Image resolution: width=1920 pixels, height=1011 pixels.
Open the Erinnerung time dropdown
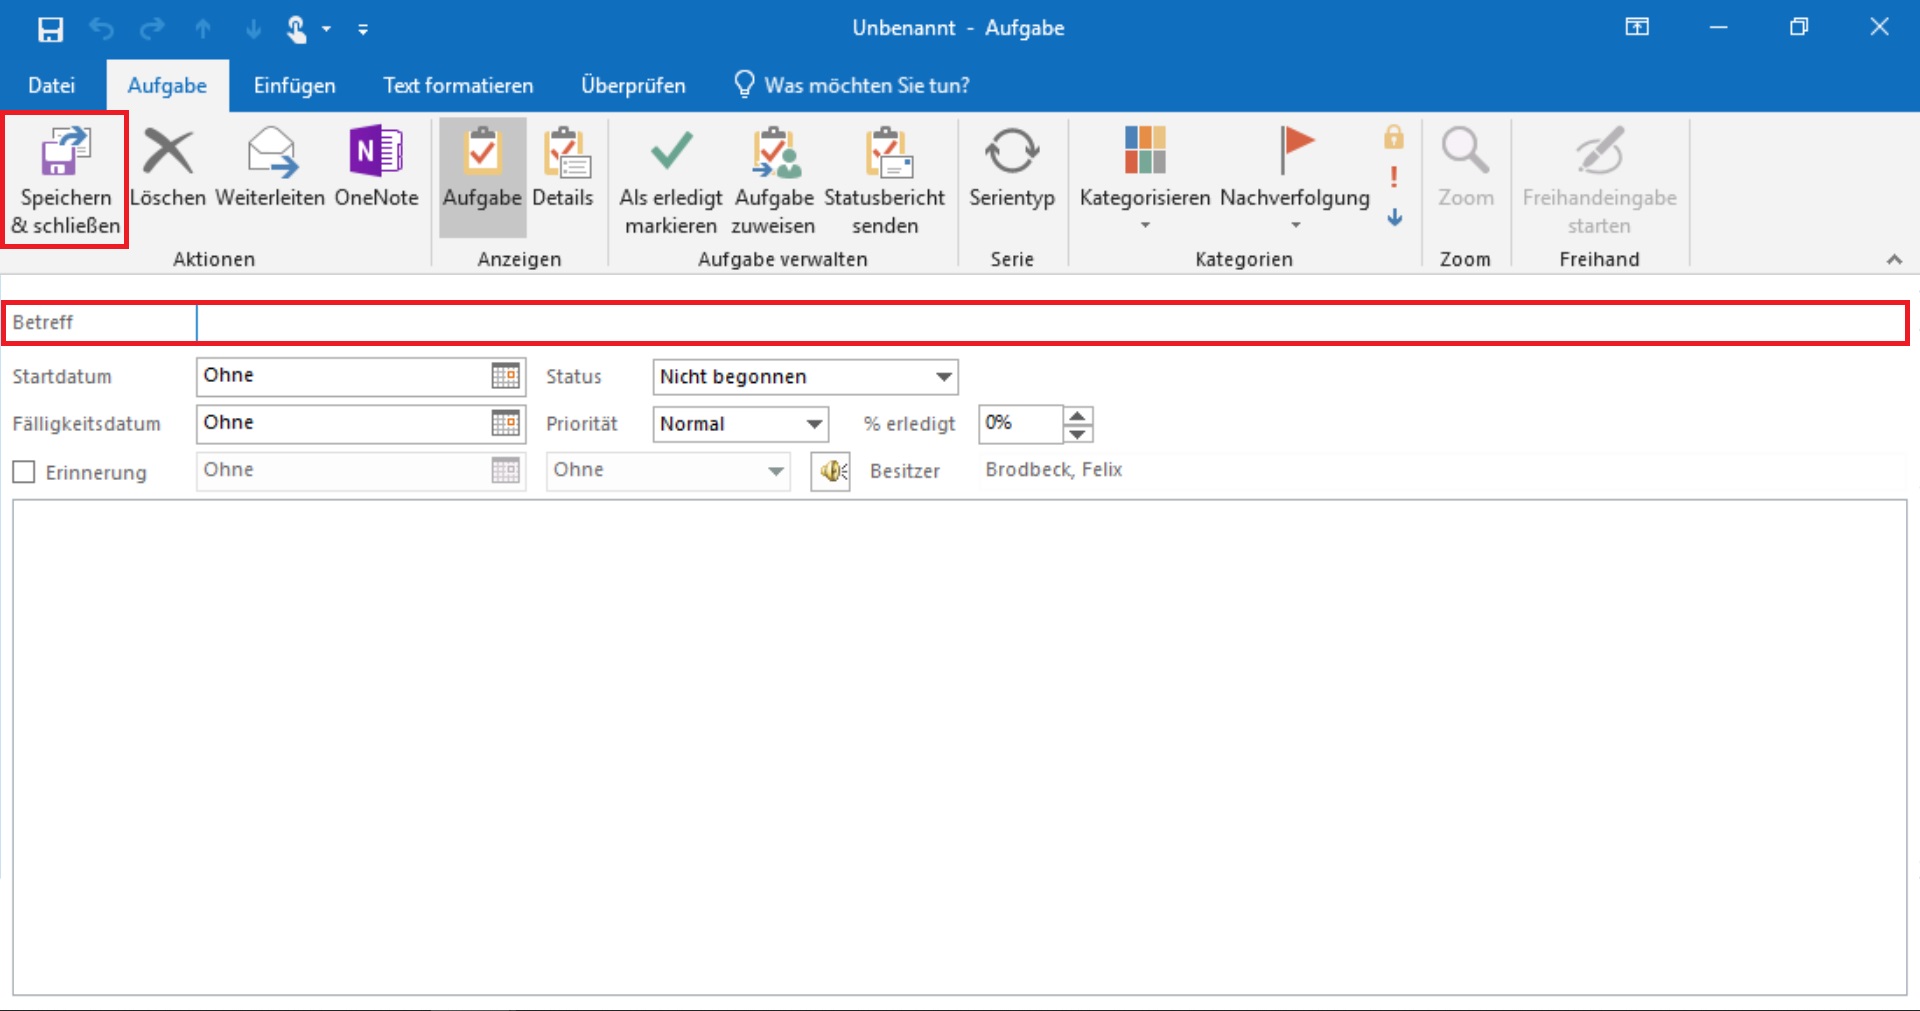tap(668, 471)
